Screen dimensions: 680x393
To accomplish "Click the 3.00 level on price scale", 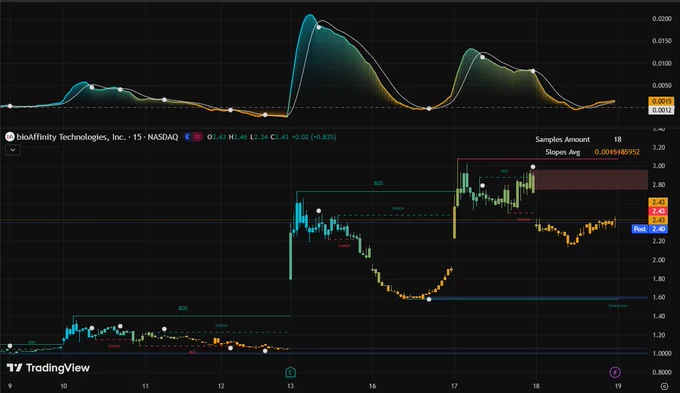I will (658, 166).
